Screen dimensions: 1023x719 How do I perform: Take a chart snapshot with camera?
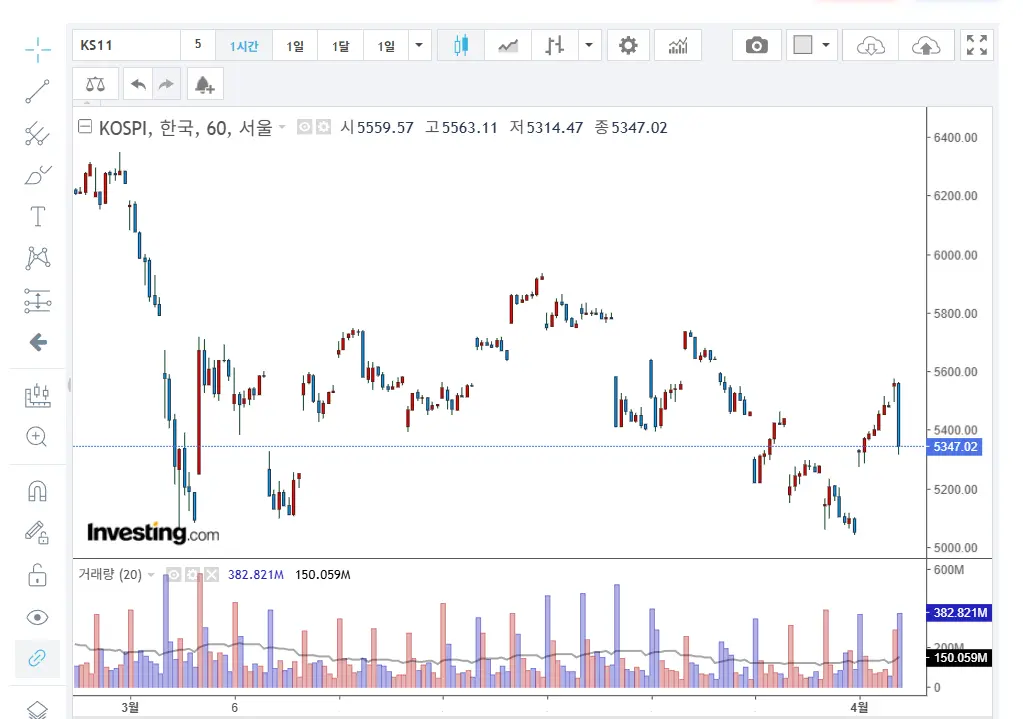757,45
